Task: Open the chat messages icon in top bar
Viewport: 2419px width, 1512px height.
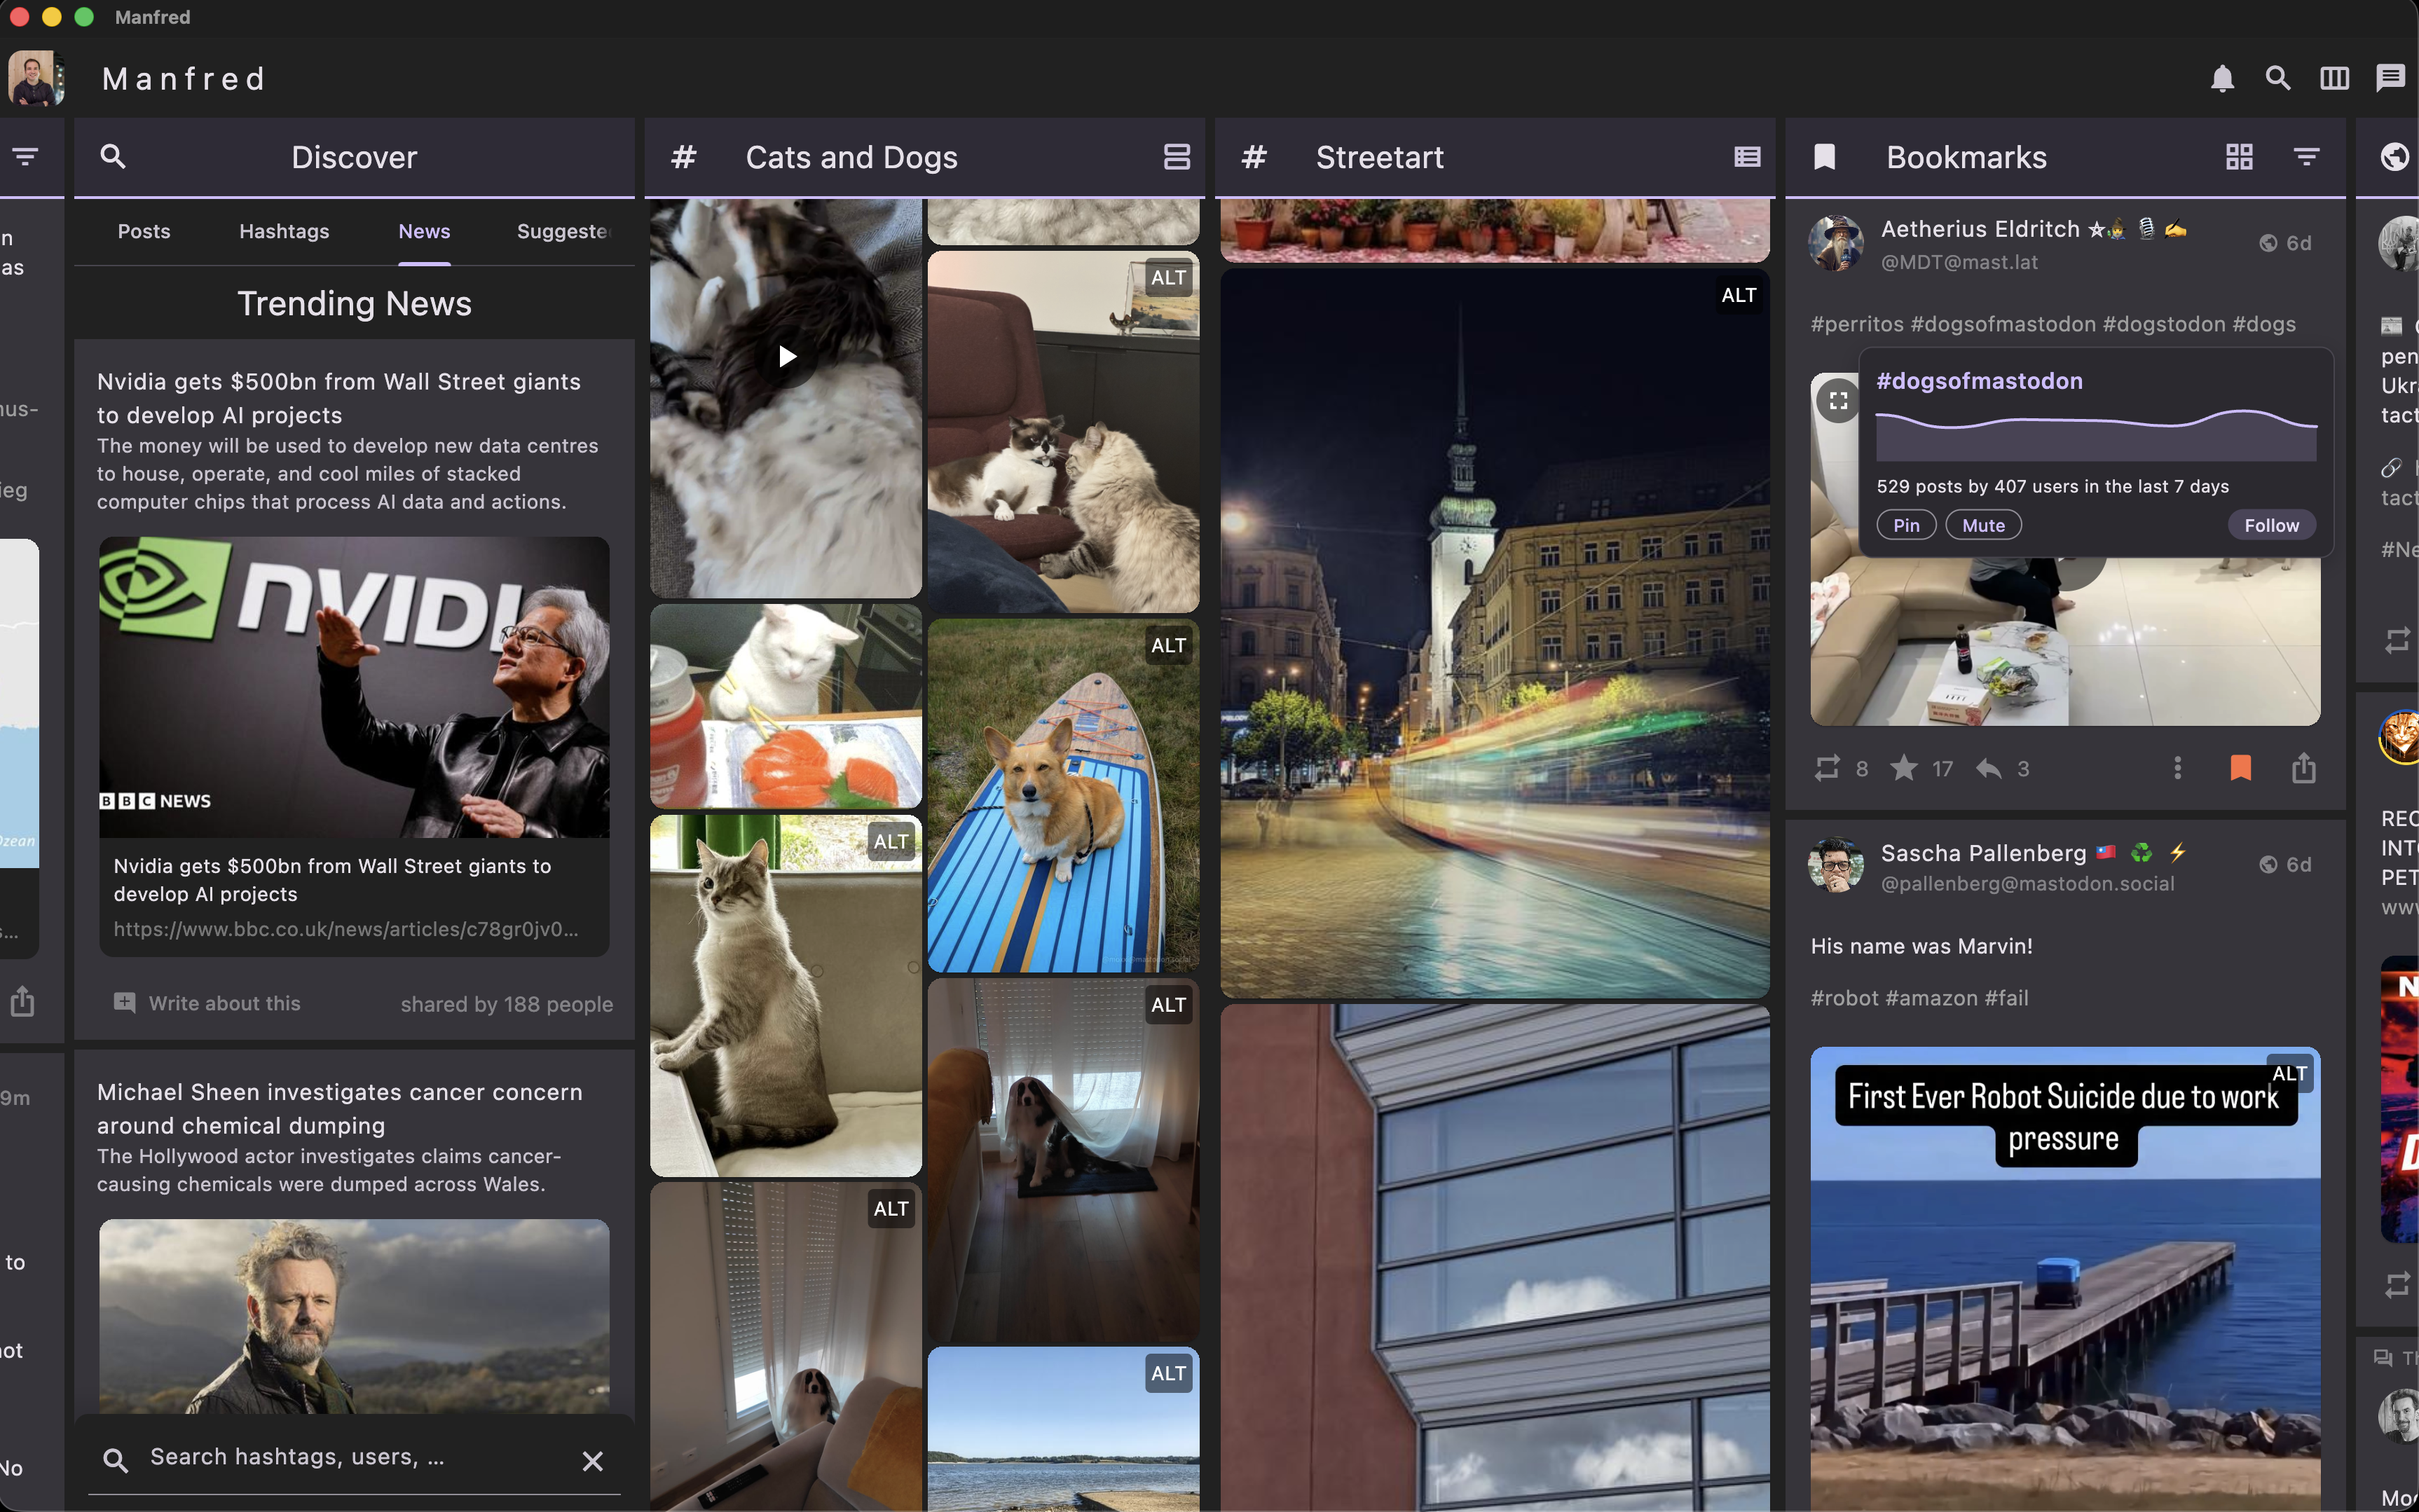Action: pos(2390,78)
